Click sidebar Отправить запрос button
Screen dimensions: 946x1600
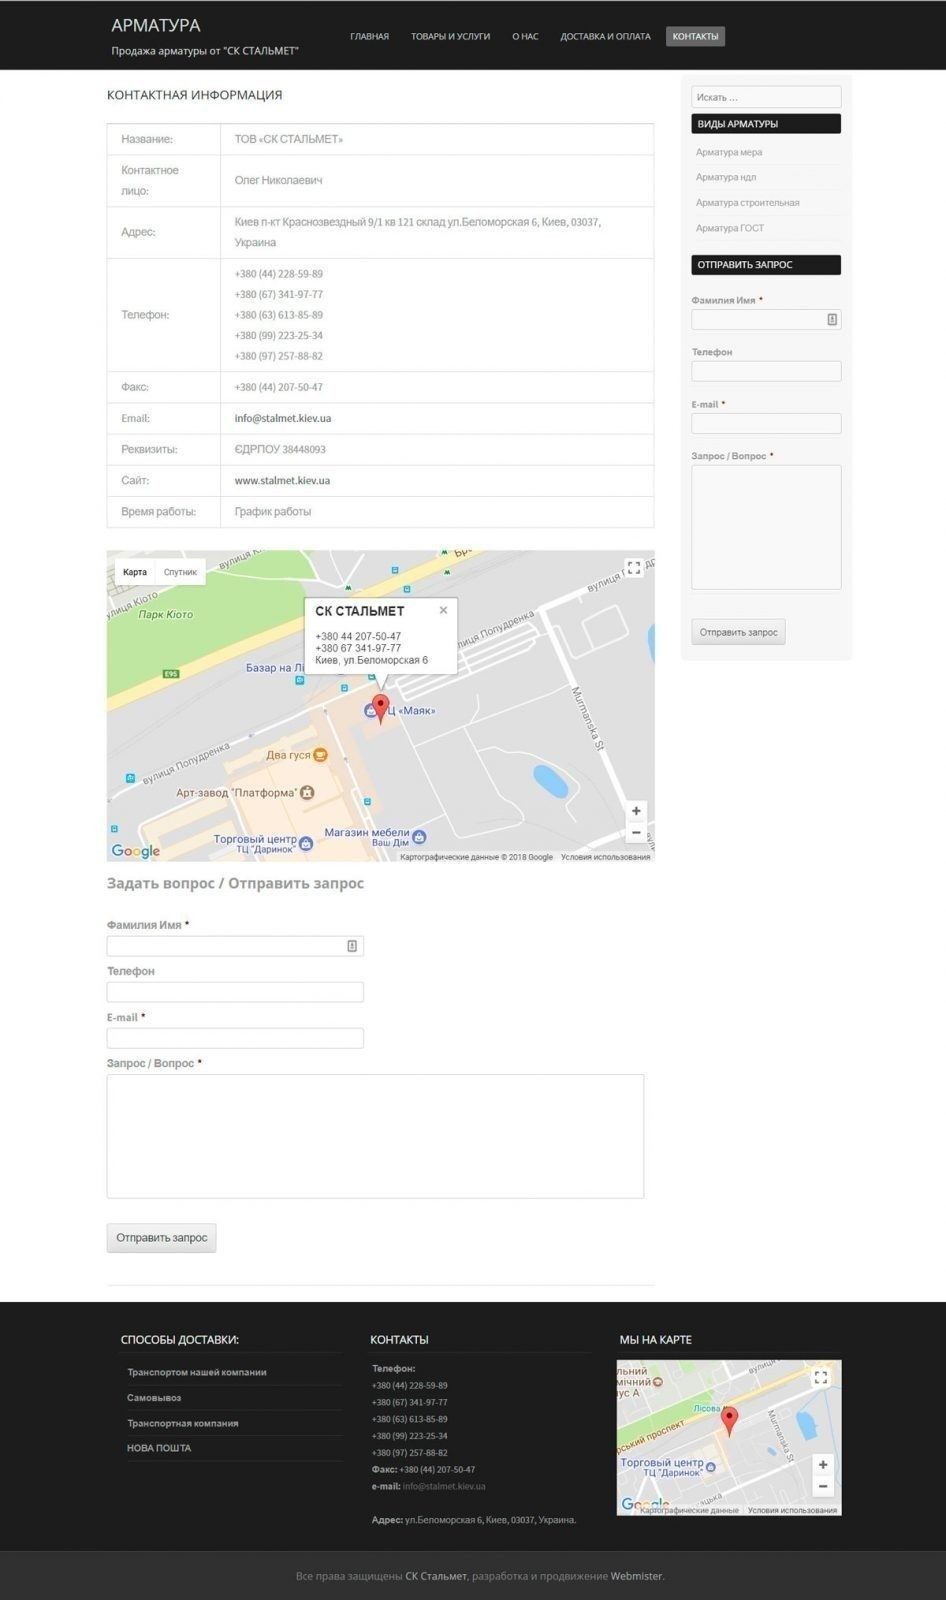coord(738,632)
